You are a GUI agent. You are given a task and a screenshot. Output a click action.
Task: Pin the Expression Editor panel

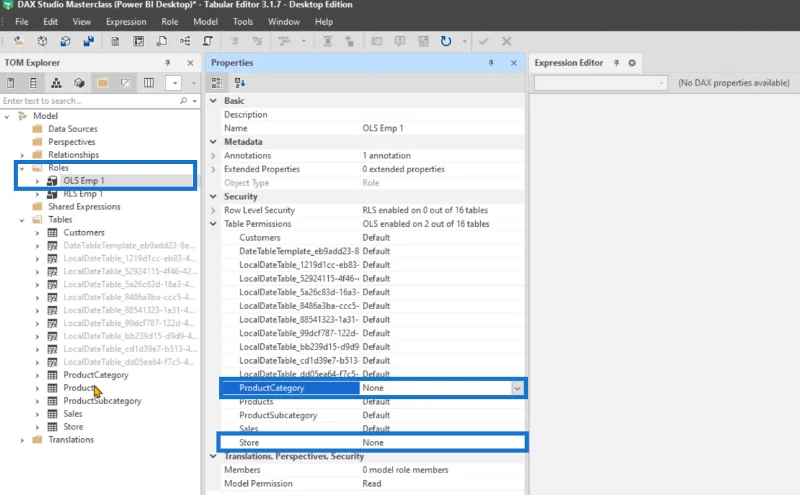pyautogui.click(x=616, y=63)
